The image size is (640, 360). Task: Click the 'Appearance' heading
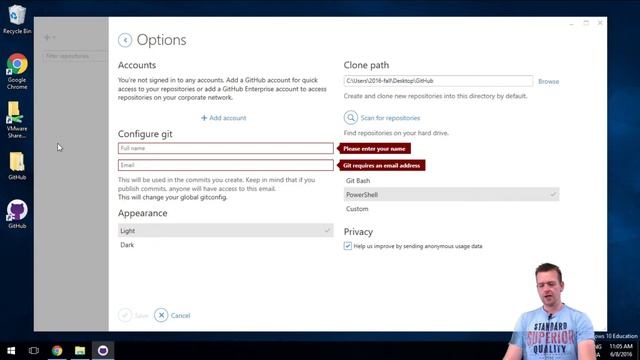coord(142,213)
